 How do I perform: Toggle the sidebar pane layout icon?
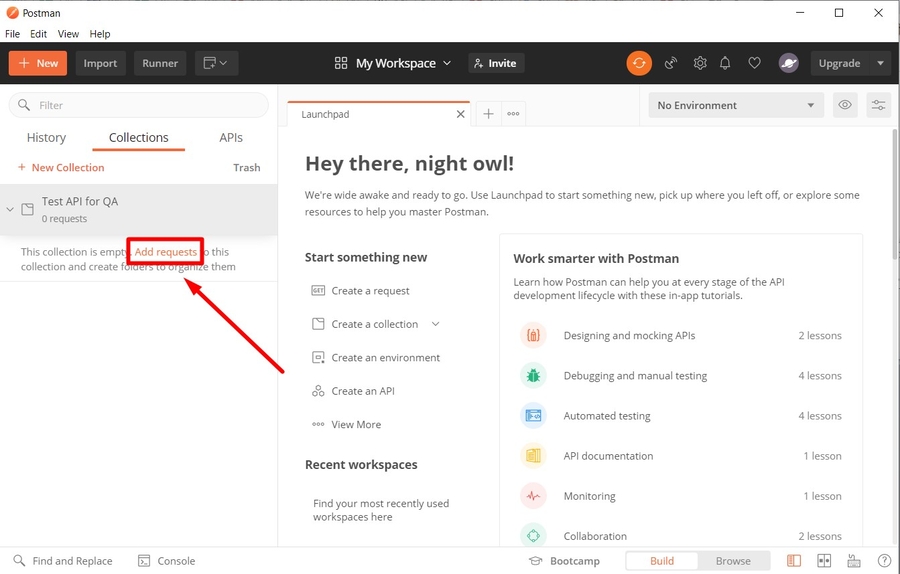pos(794,561)
